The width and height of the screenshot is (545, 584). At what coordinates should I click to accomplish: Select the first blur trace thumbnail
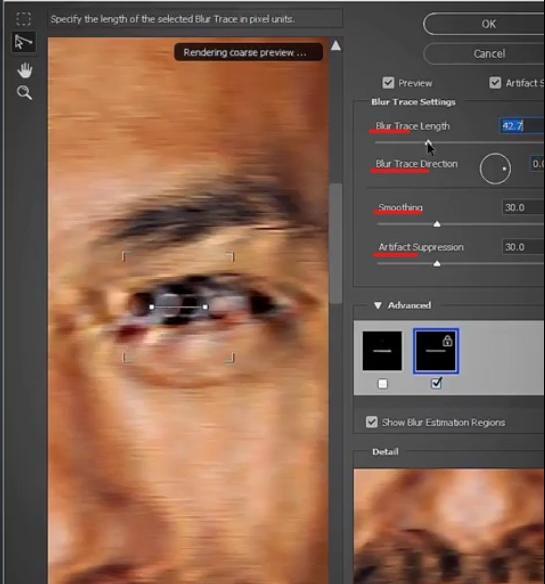click(382, 351)
